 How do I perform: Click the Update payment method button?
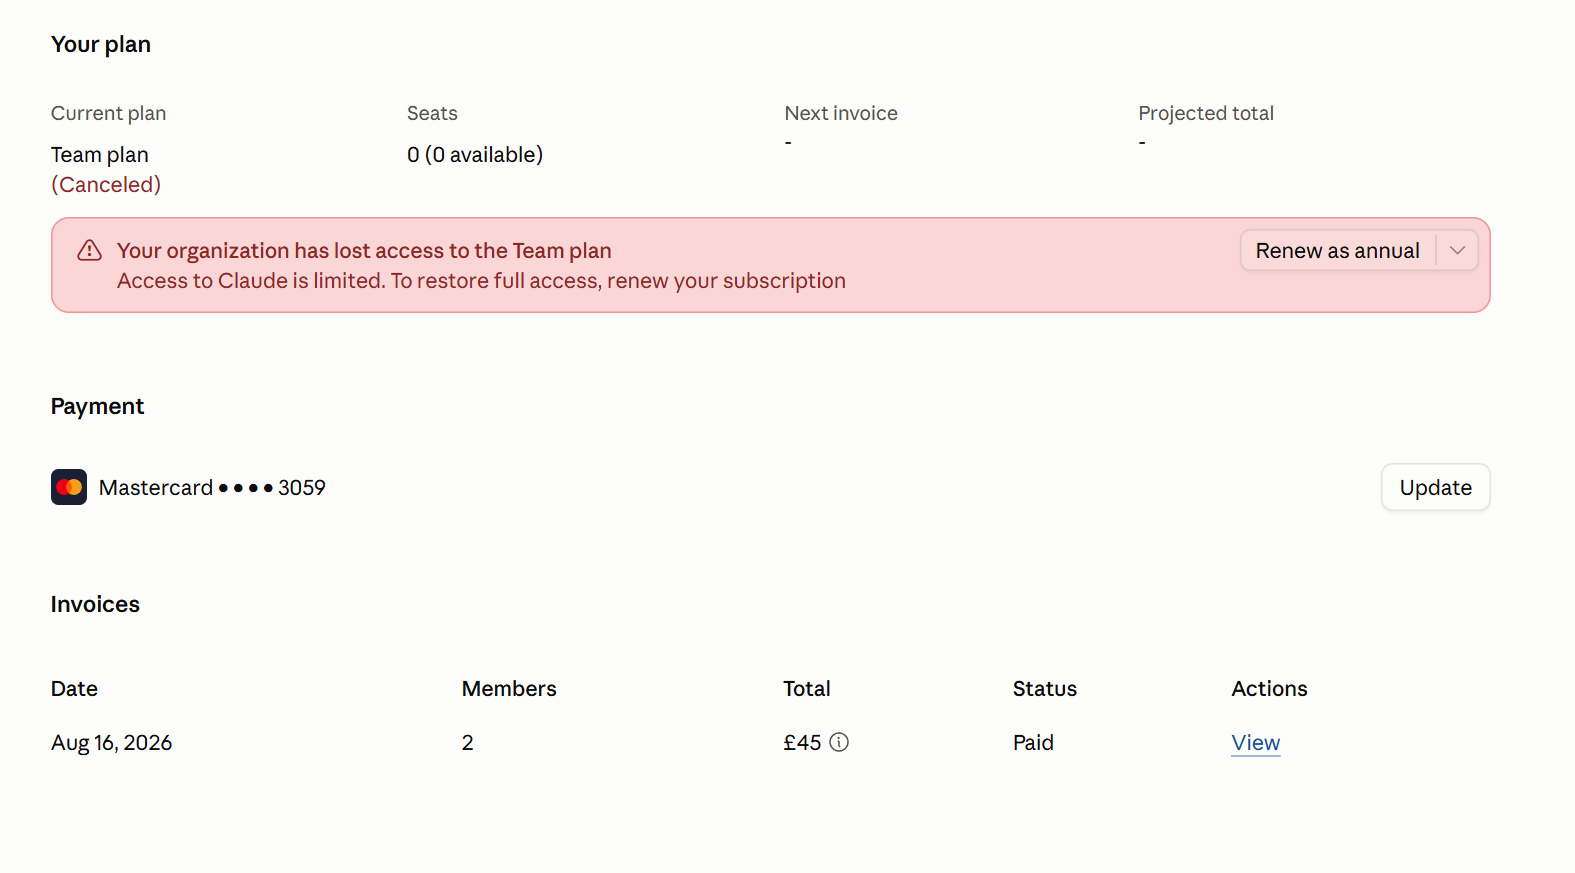1435,487
